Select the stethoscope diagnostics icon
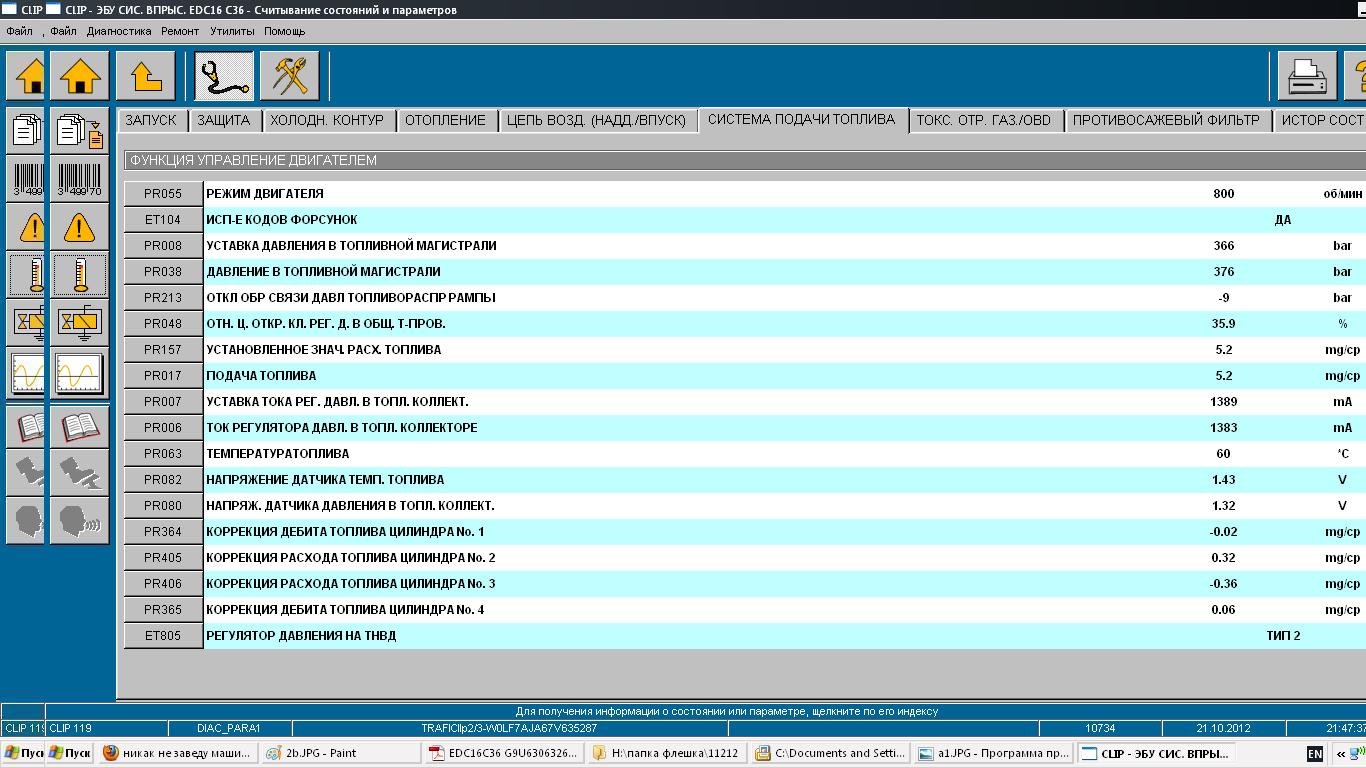The image size is (1366, 768). (x=223, y=76)
